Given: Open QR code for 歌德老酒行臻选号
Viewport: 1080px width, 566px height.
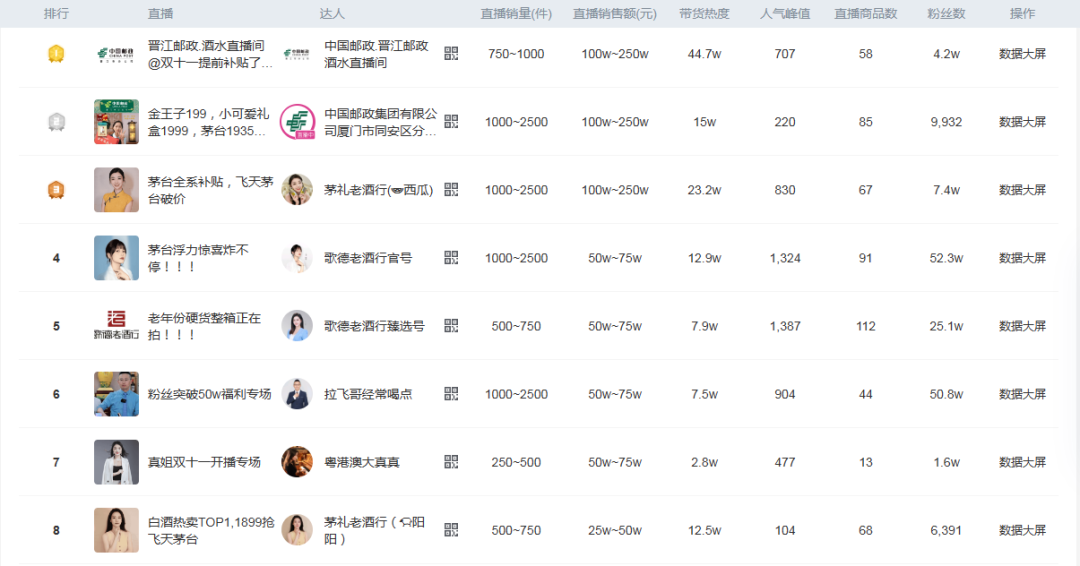Looking at the screenshot, I should 451,326.
